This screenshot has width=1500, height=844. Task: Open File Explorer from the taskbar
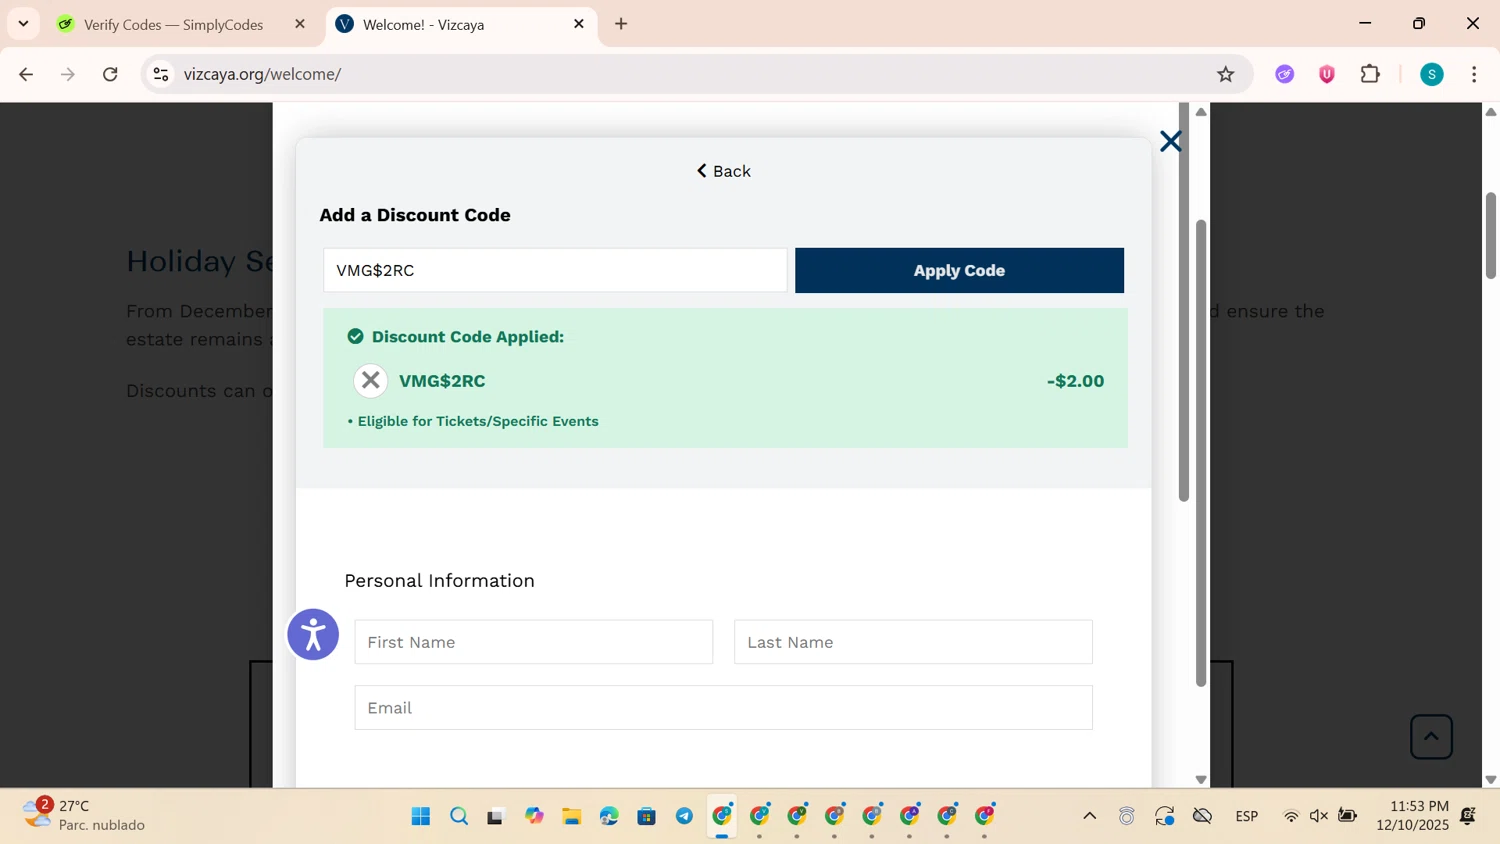(x=571, y=816)
